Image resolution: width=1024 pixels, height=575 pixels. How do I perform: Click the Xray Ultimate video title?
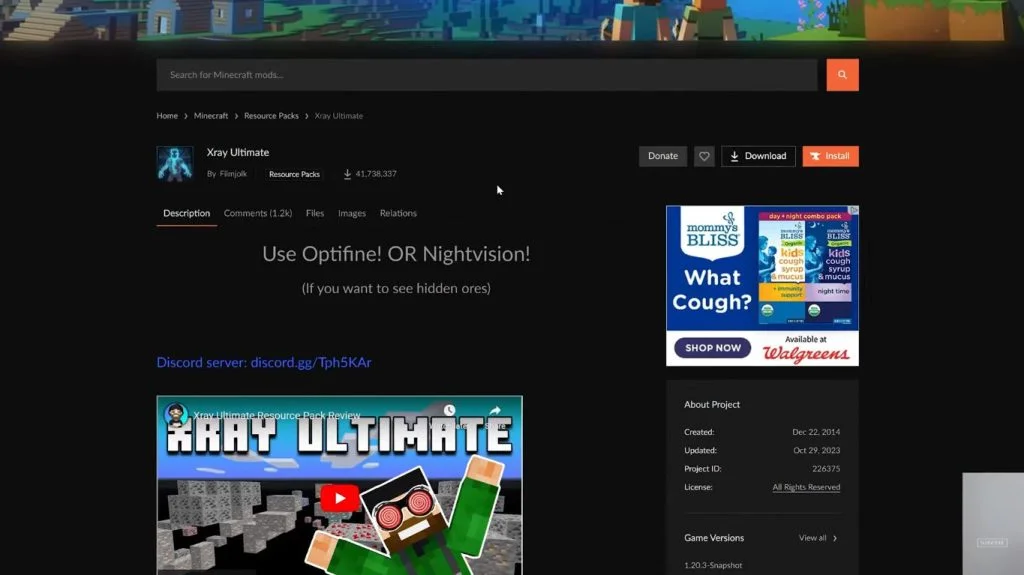click(277, 416)
